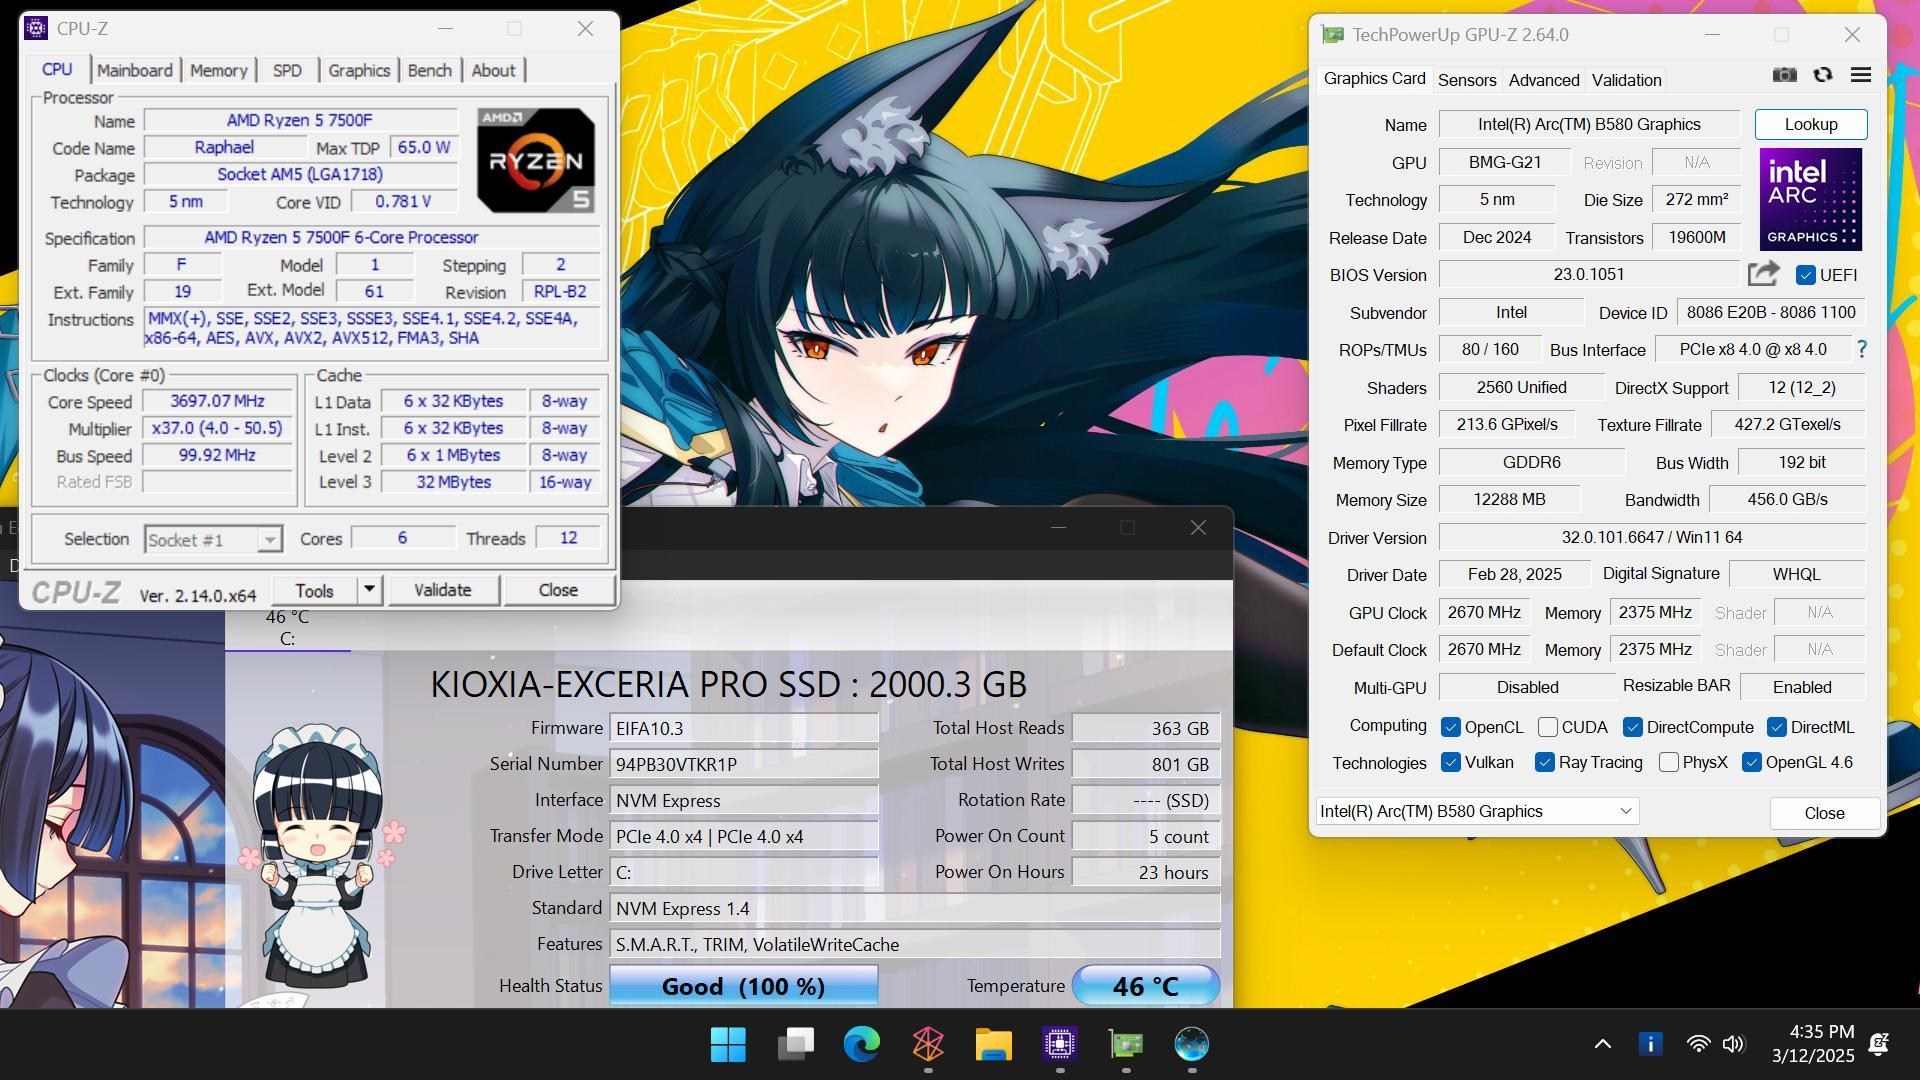Switch to GPU-Z Validation tab
Viewport: 1920px width, 1080px height.
[1626, 80]
